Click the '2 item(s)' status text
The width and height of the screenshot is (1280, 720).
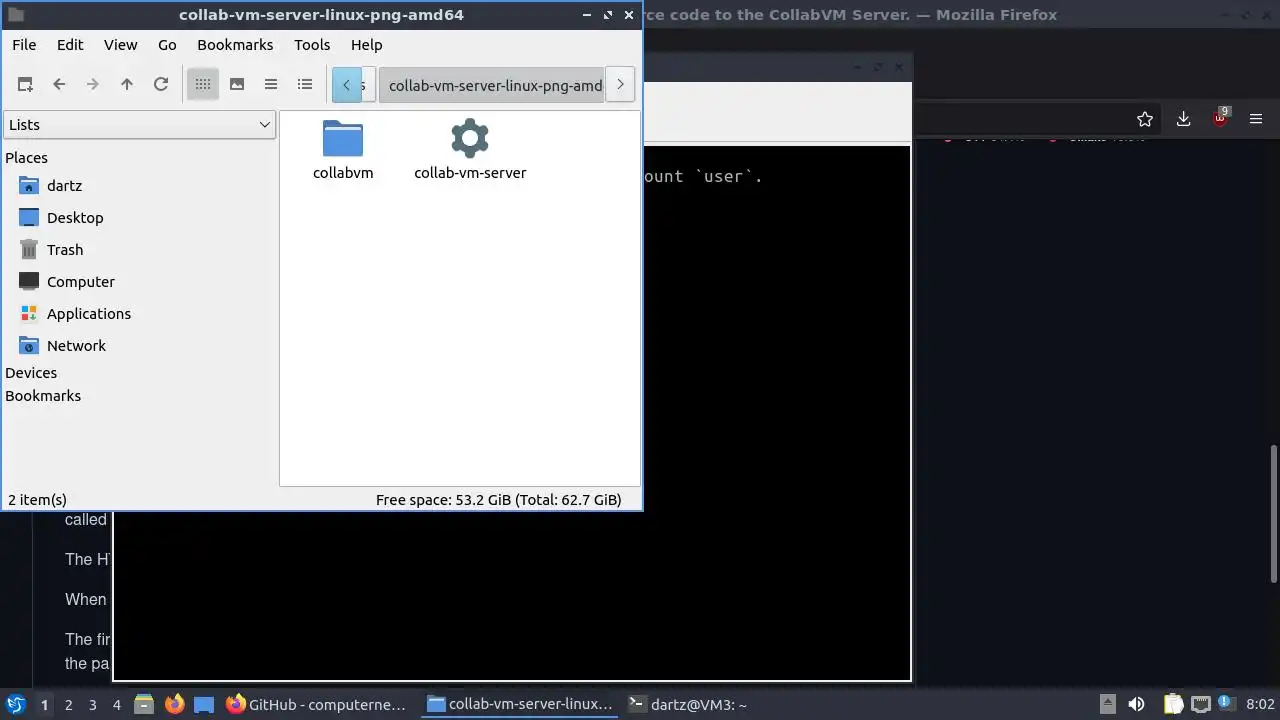click(37, 500)
